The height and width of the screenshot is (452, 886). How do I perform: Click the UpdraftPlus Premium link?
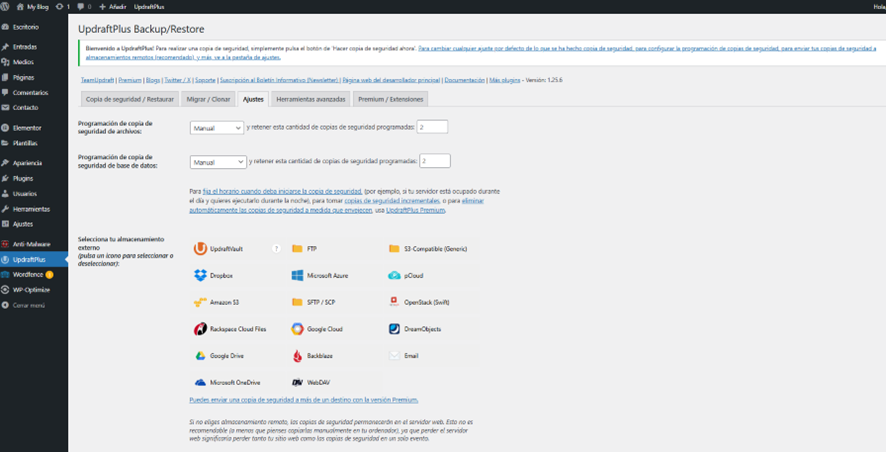tap(416, 210)
